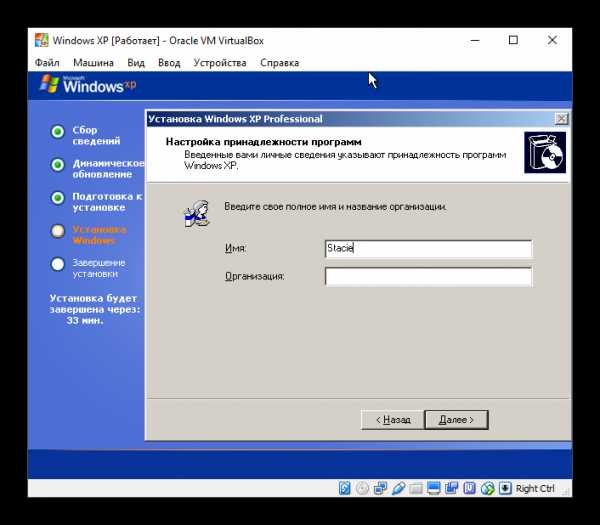Select the 'Сбор сведений' step indicator

tap(58, 132)
